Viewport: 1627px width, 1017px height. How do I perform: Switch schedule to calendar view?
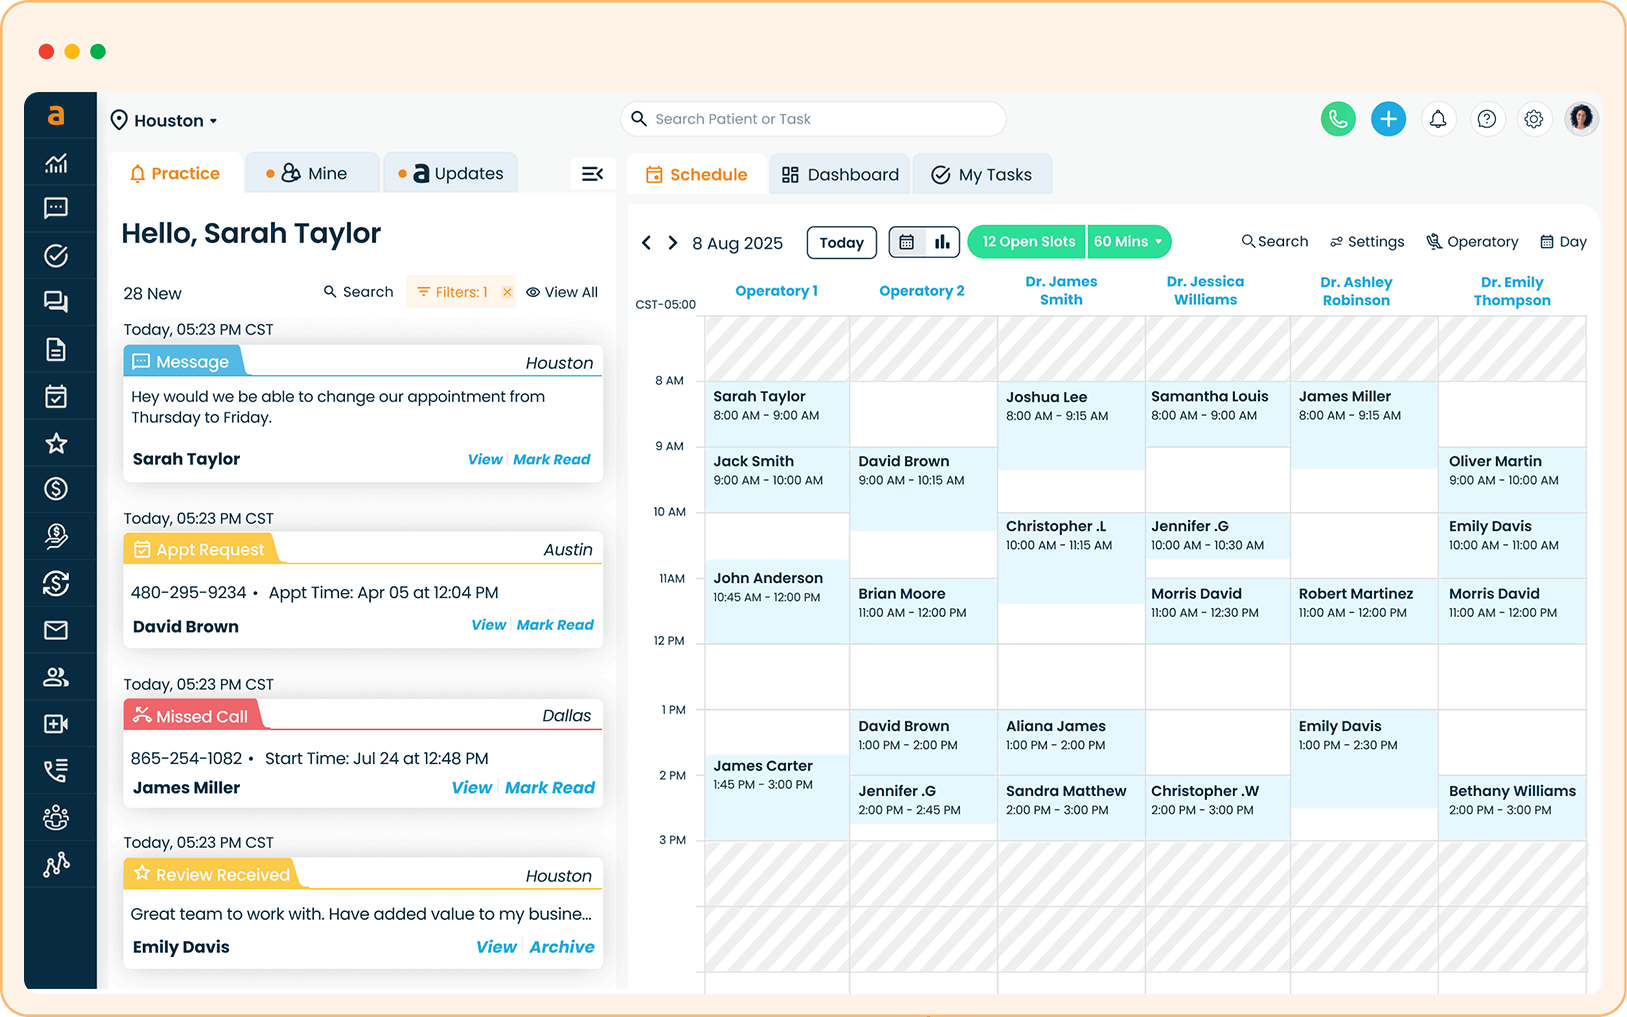click(x=907, y=242)
